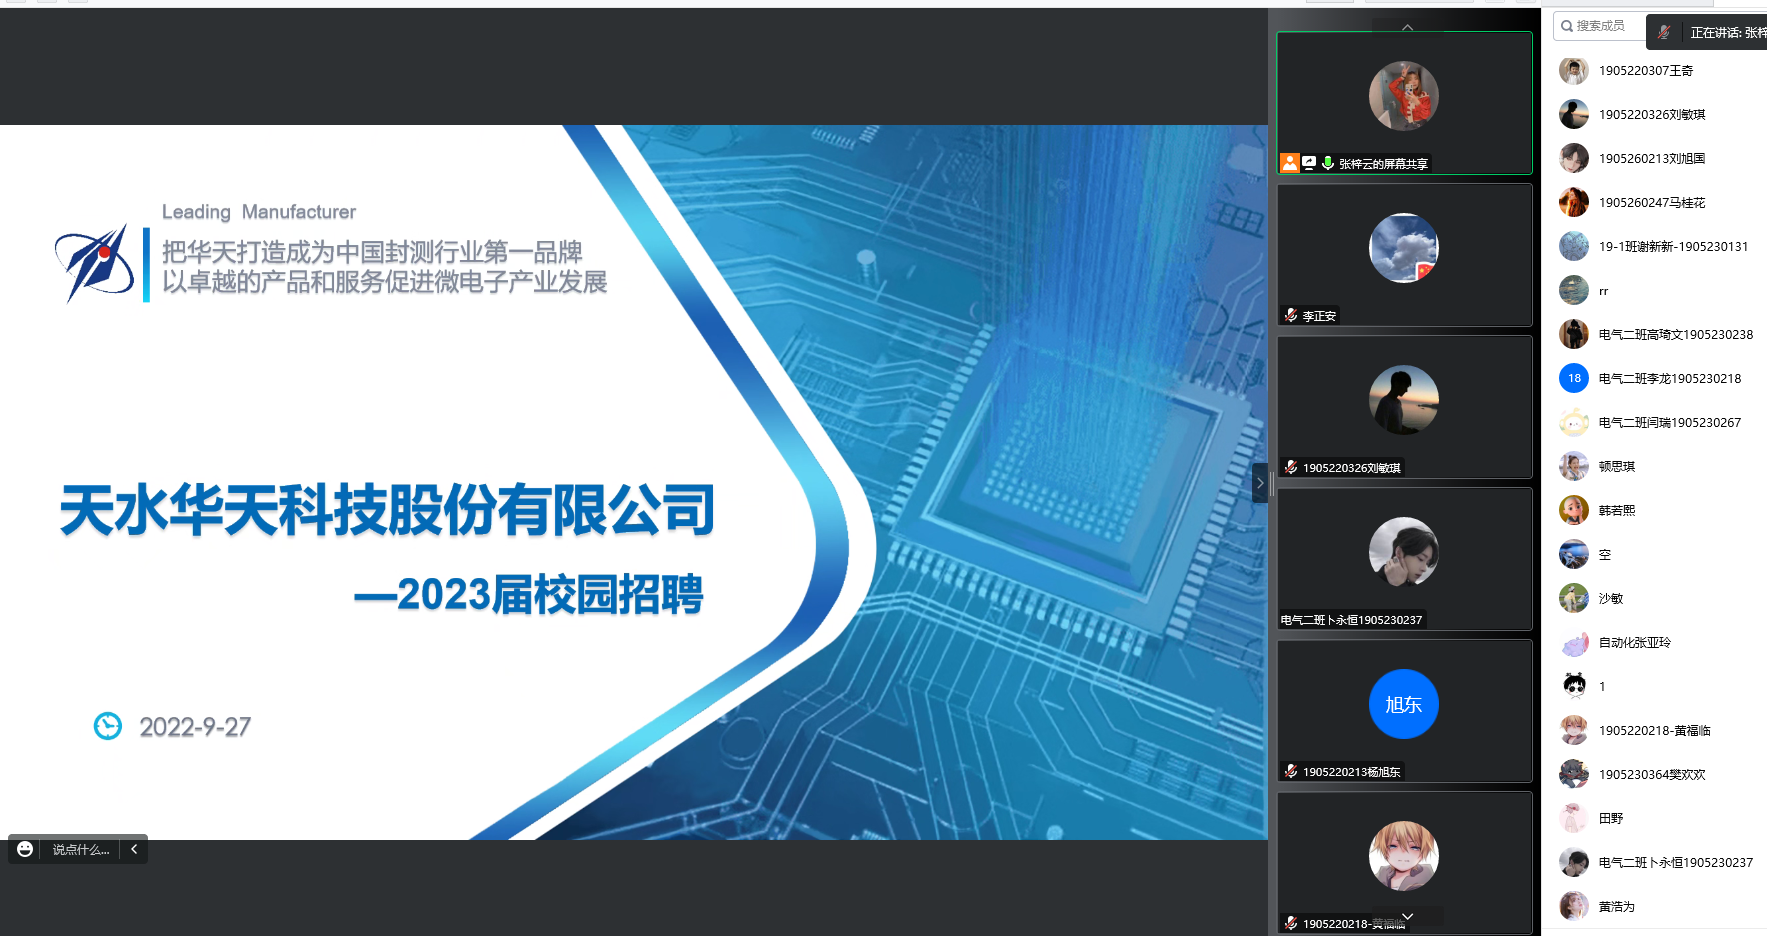The image size is (1767, 936).
Task: Select member 韩若熙 in the participant list
Action: (x=1616, y=511)
